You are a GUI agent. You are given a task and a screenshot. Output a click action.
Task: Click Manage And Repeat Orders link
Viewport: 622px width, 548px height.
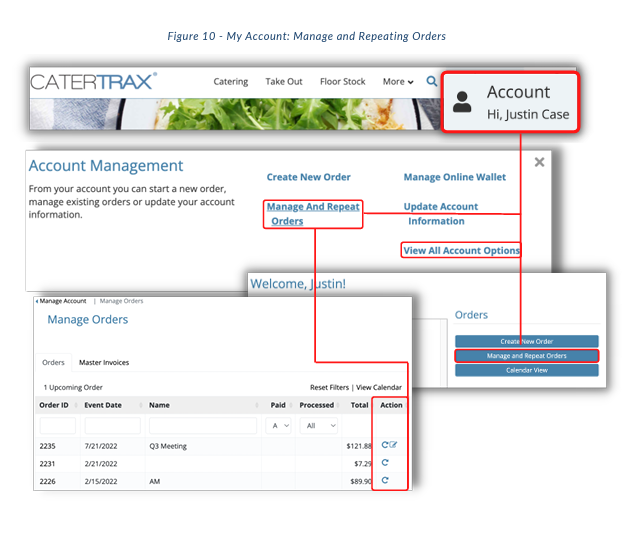[313, 214]
